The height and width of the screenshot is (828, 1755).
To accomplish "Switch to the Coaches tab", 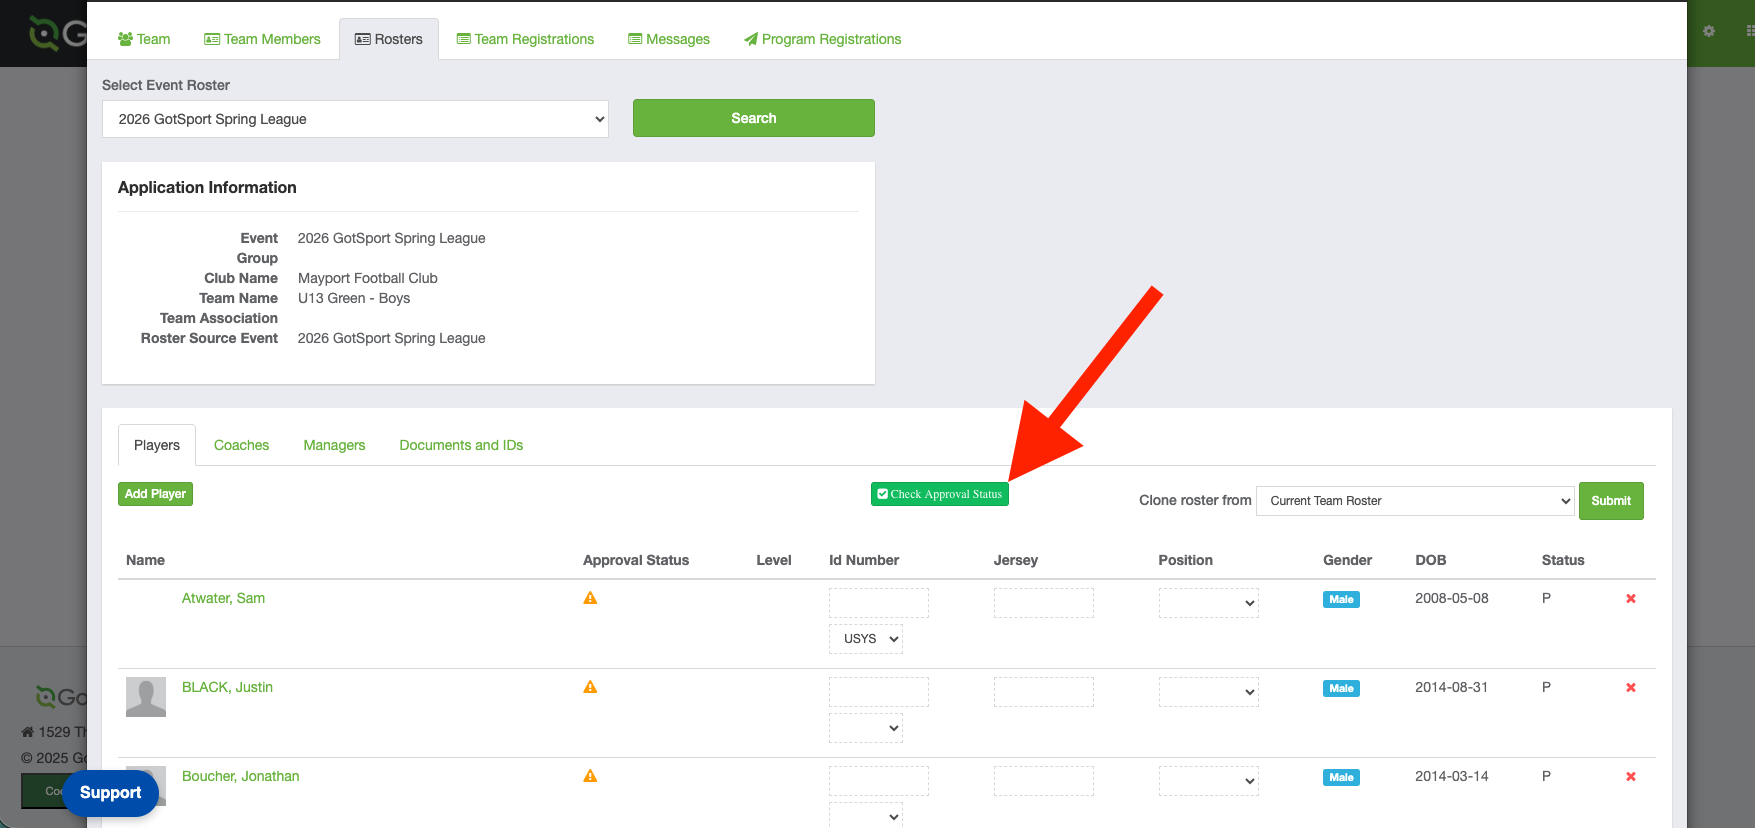I will pyautogui.click(x=241, y=445).
